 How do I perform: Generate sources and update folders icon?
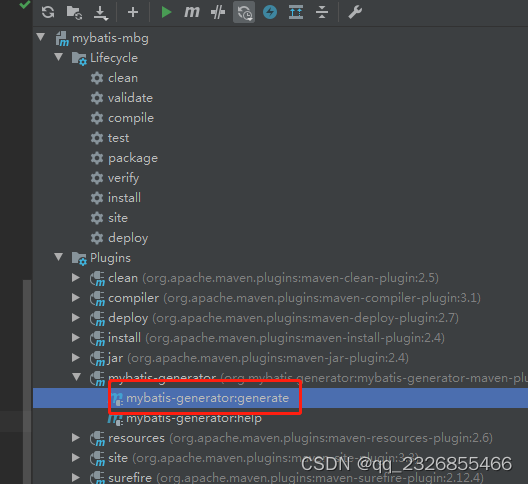click(74, 12)
